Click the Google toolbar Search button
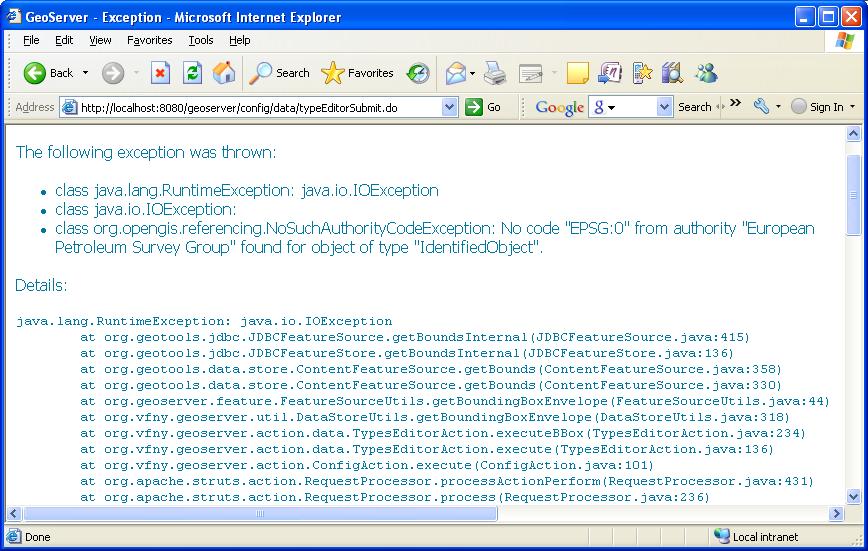868x551 pixels. (x=695, y=107)
